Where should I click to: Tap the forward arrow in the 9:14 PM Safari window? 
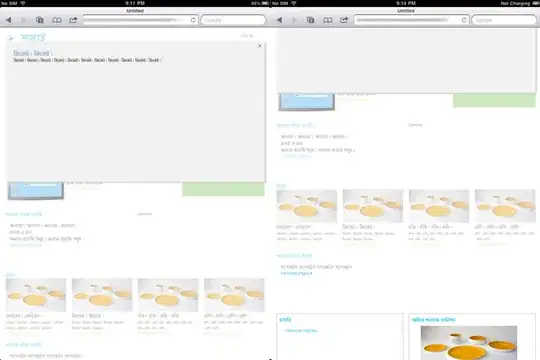point(294,20)
